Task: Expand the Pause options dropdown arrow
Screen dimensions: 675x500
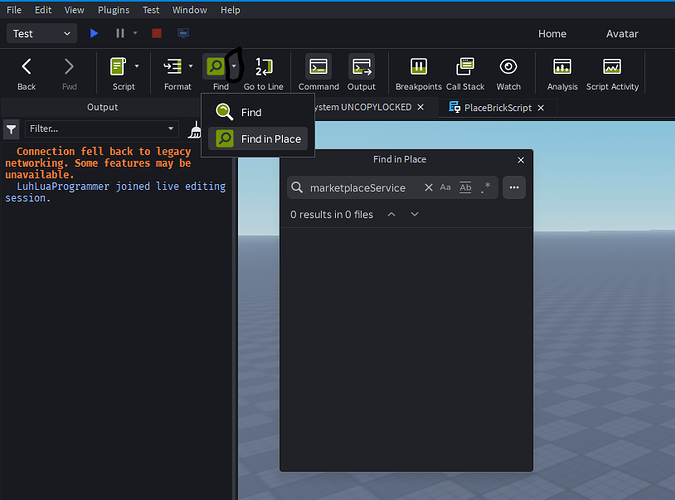Action: click(x=135, y=33)
